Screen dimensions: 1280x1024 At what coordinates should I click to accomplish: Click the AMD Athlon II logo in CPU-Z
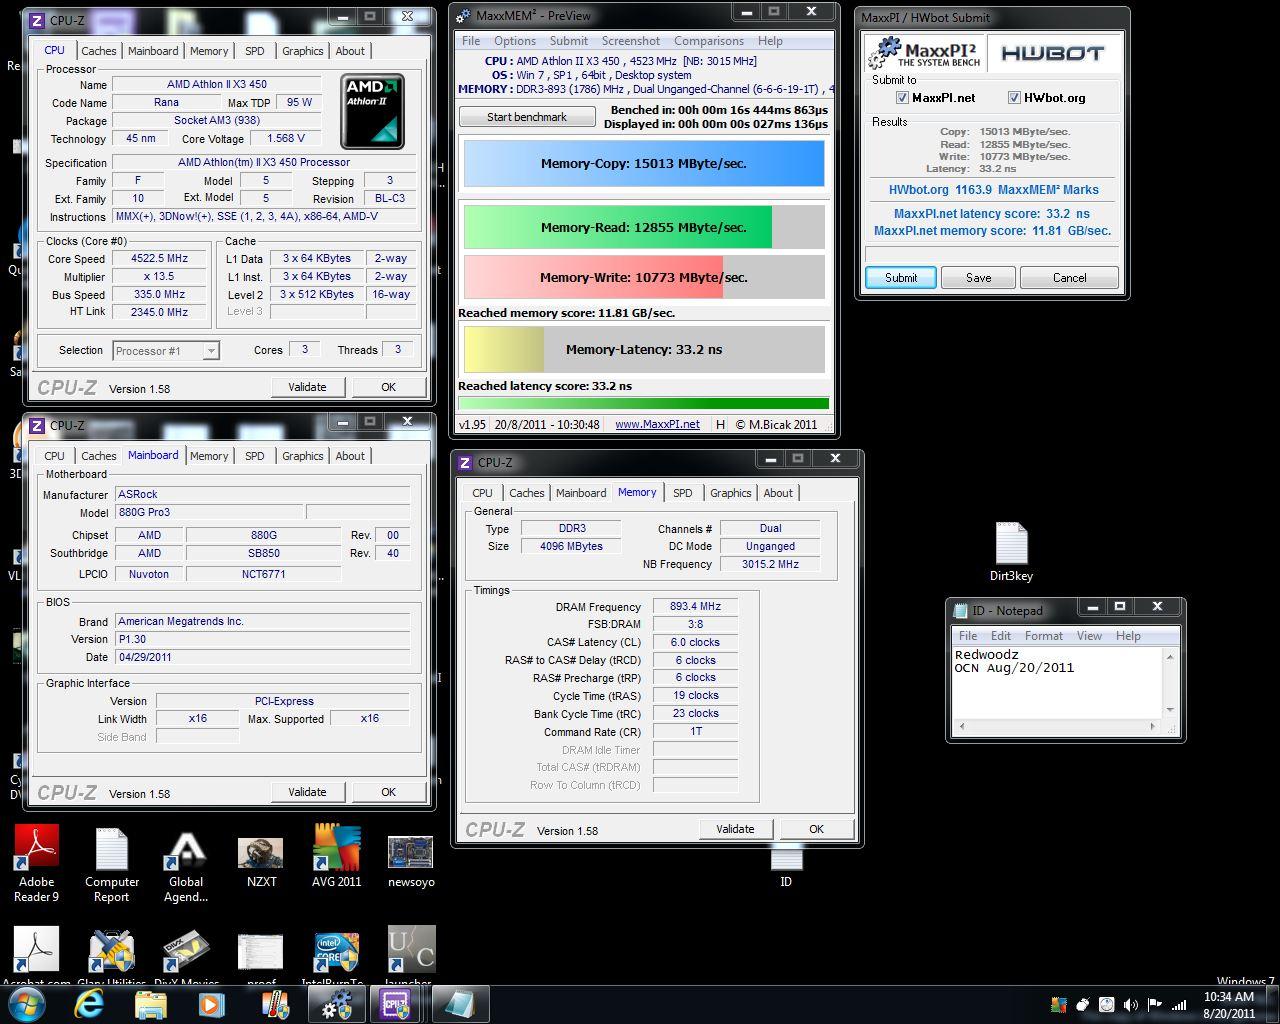[373, 111]
